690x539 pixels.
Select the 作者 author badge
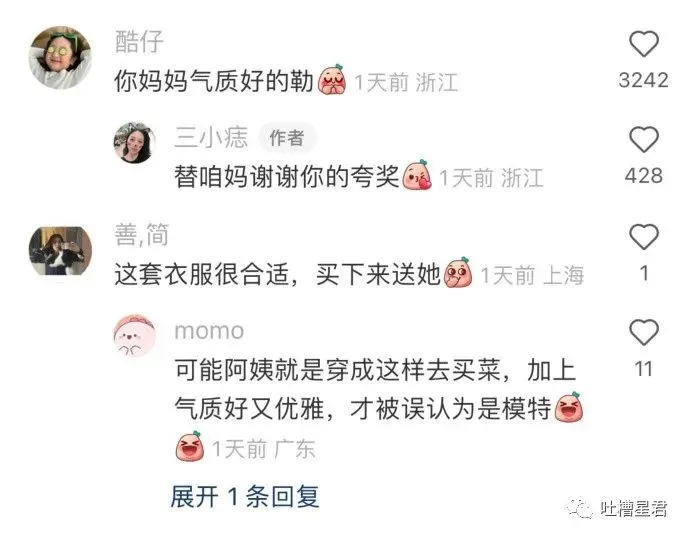[x=287, y=138]
